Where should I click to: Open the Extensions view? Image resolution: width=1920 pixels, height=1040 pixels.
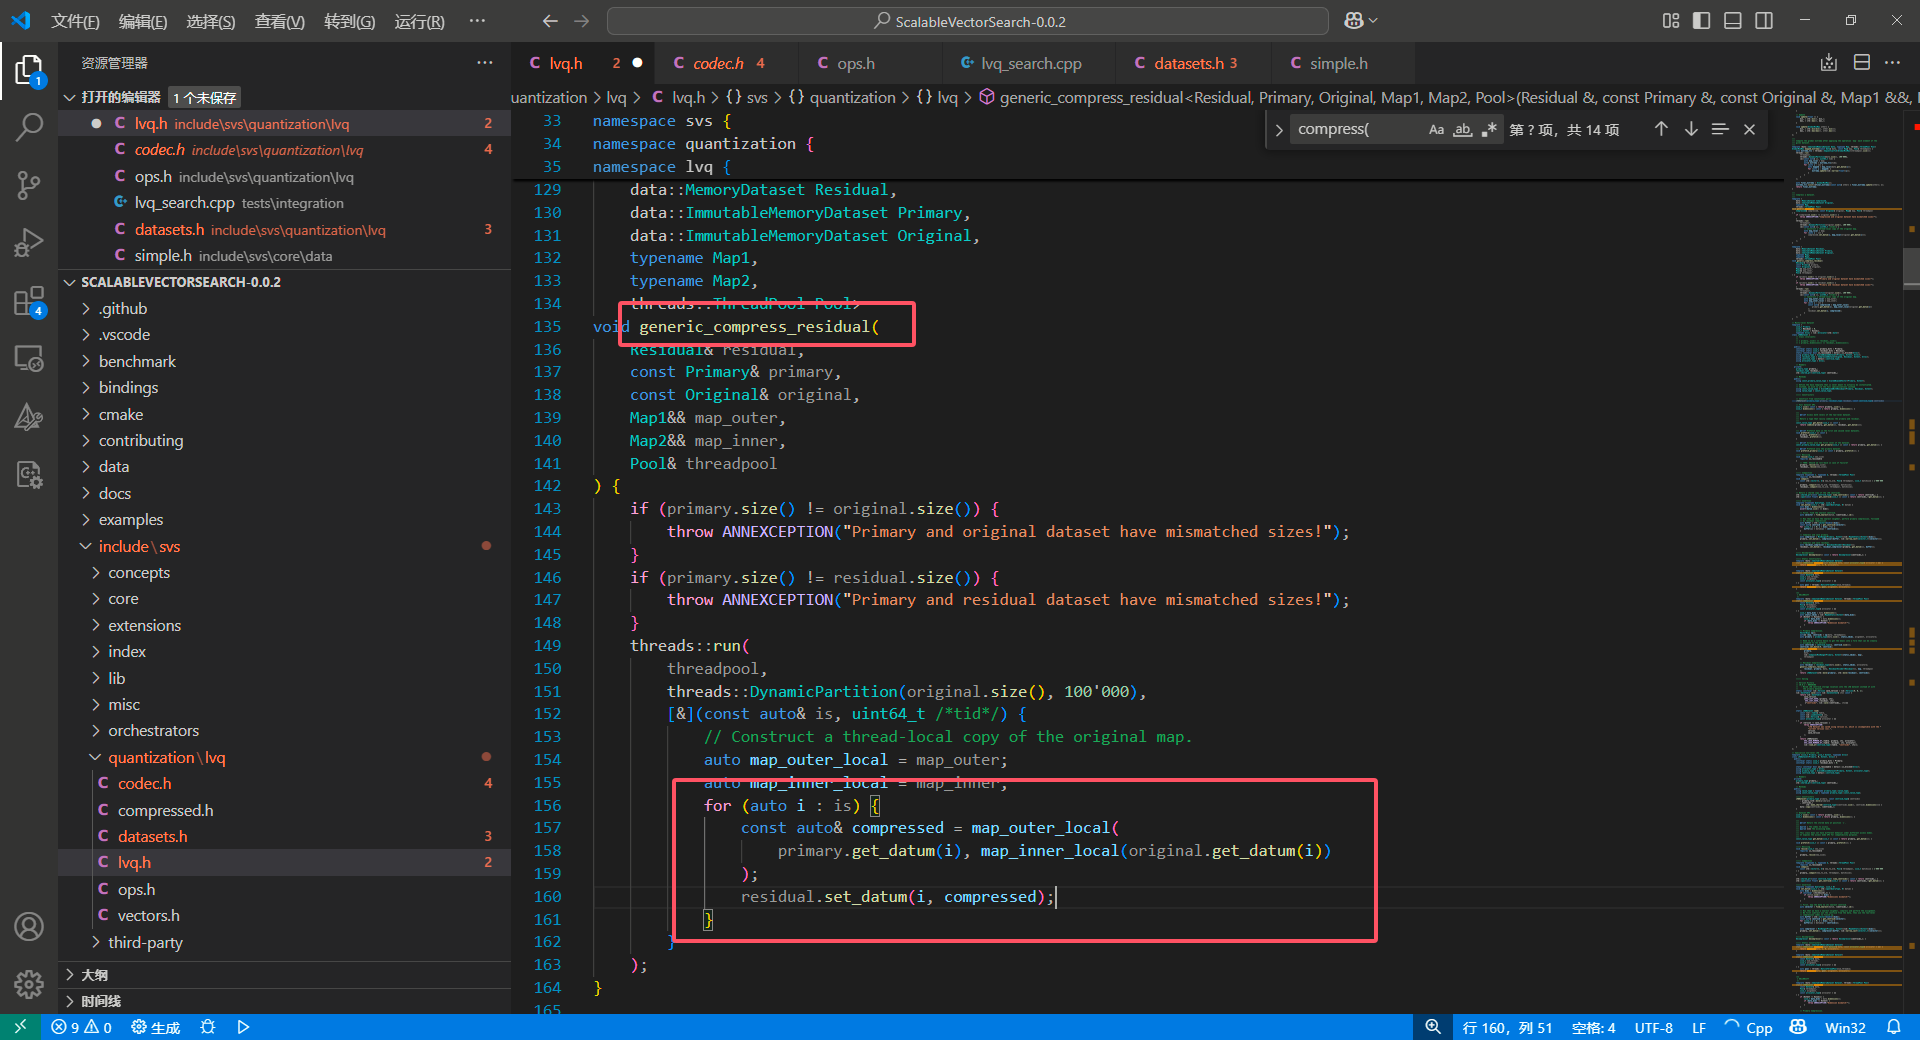[x=29, y=301]
